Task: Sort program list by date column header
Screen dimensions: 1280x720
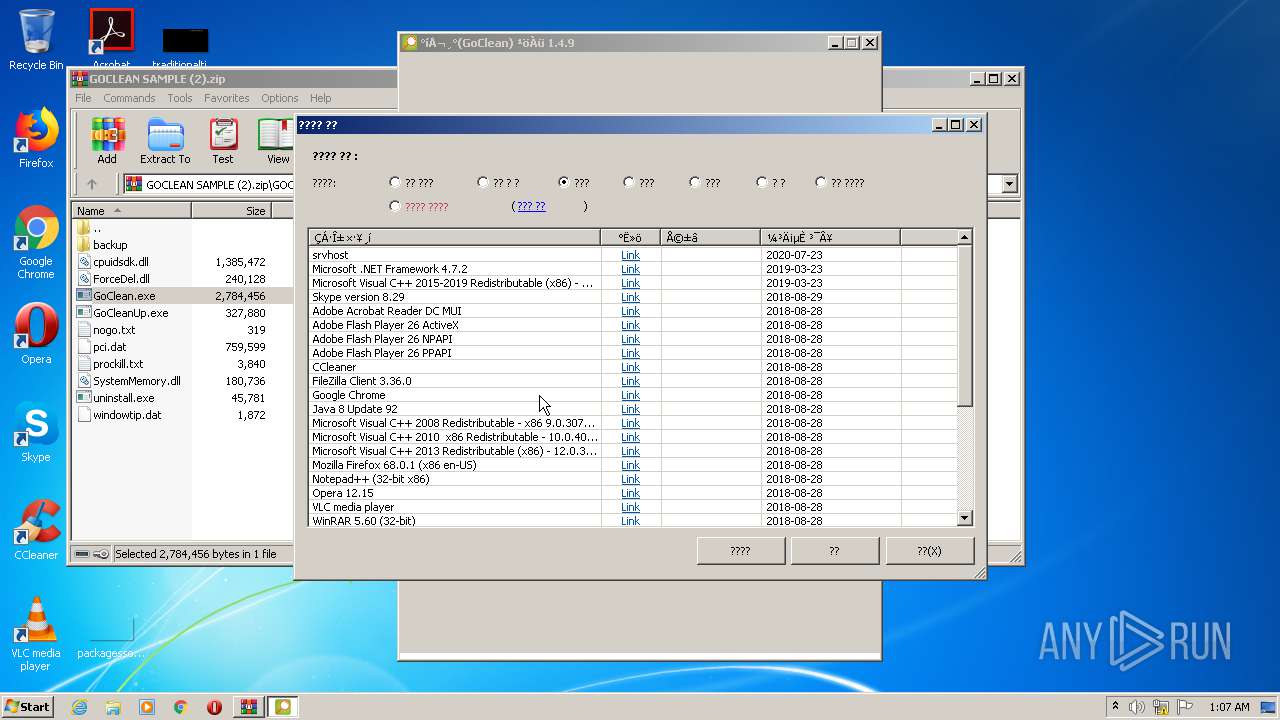Action: point(830,238)
